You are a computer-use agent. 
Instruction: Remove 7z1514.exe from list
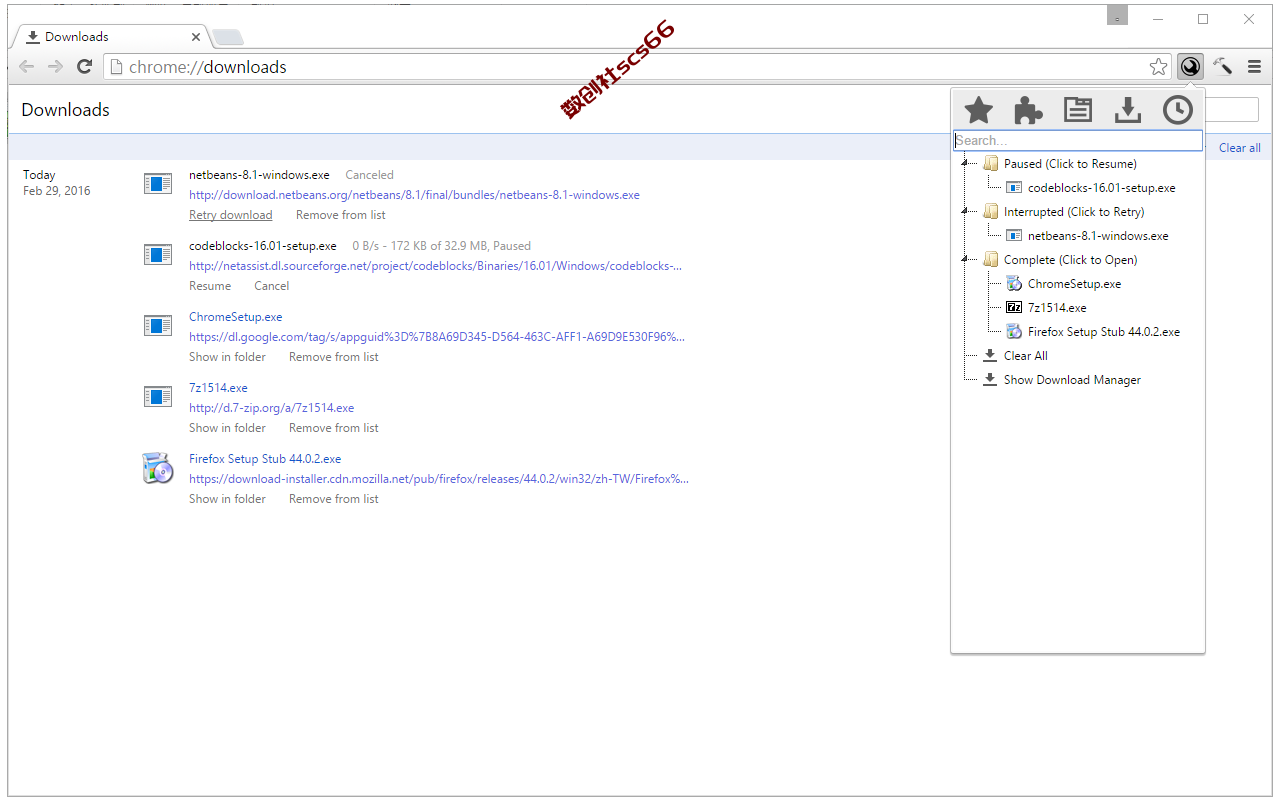333,428
